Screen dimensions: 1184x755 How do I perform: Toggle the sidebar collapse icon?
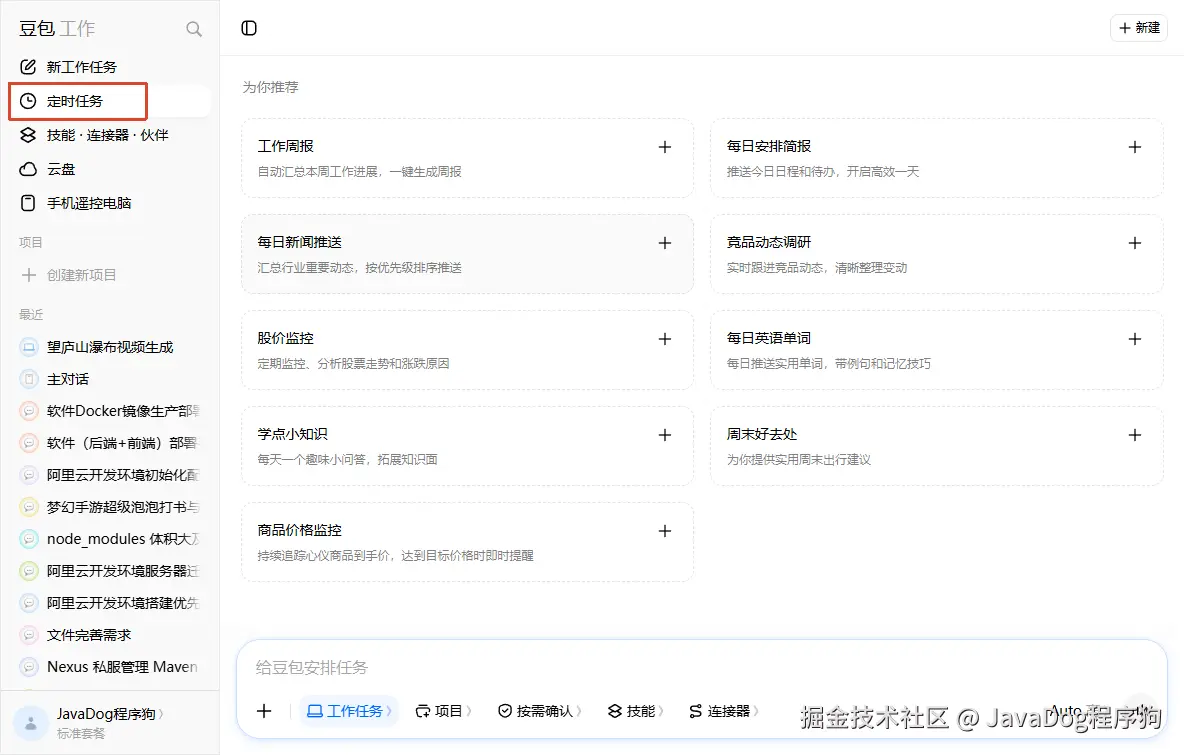tap(249, 28)
